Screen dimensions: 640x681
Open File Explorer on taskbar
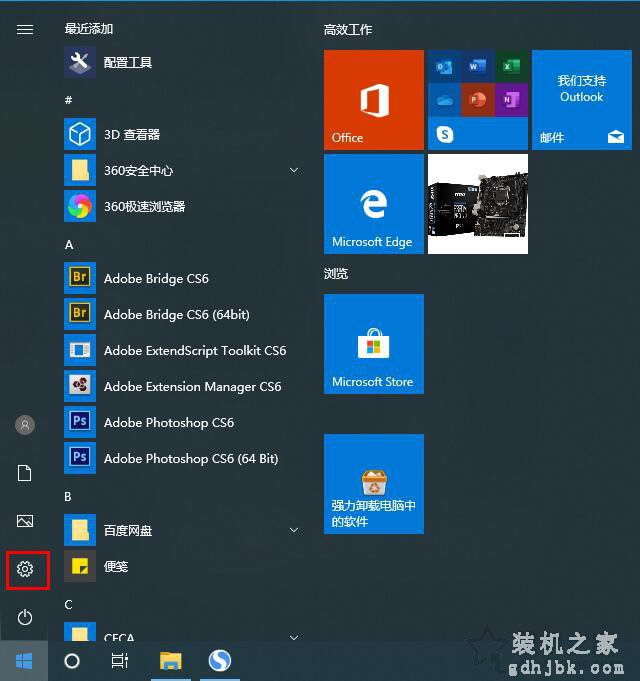click(171, 661)
